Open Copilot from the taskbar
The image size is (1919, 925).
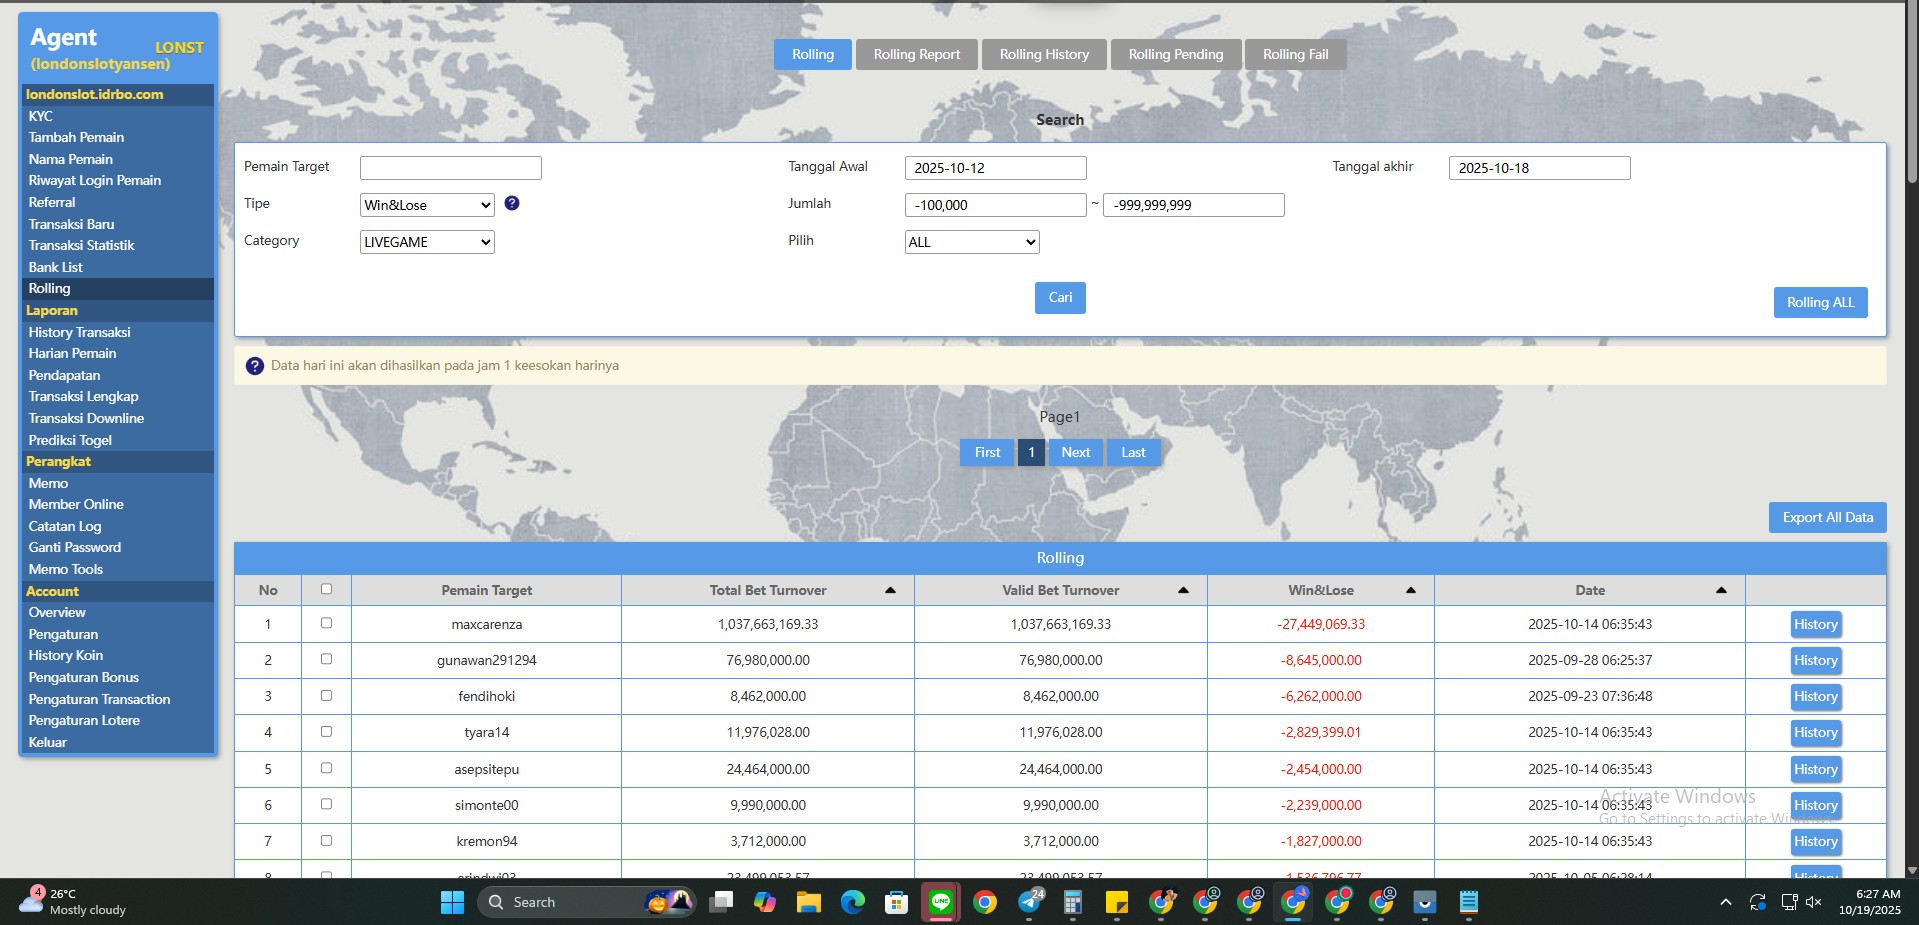click(765, 902)
